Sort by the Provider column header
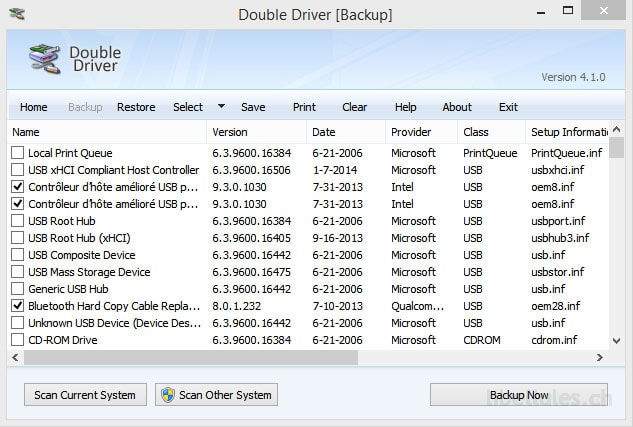Screen dimensions: 633x427 tap(421, 132)
